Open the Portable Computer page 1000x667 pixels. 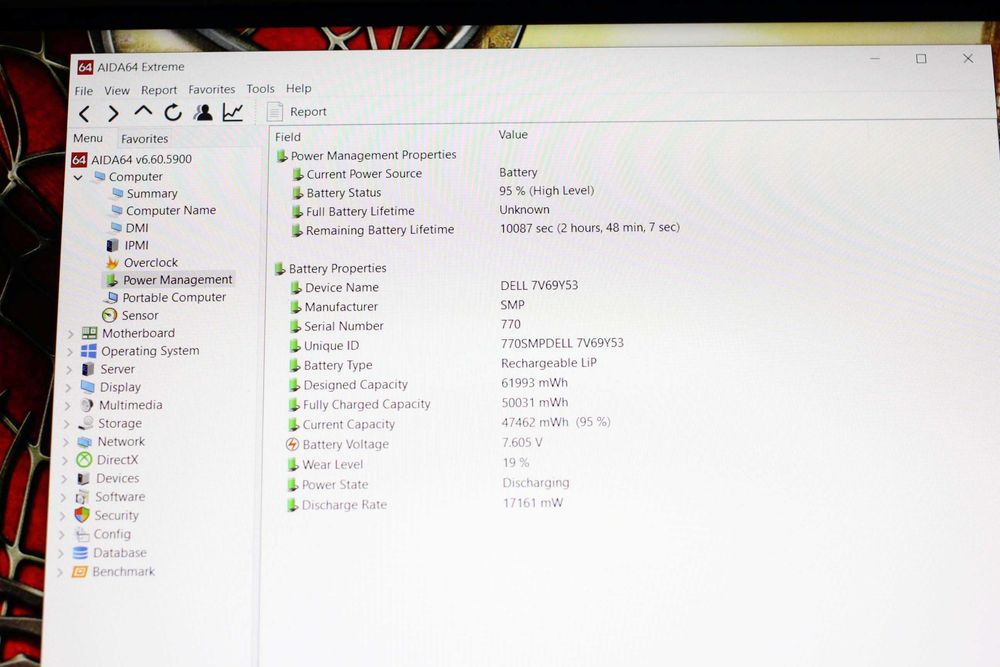(165, 298)
